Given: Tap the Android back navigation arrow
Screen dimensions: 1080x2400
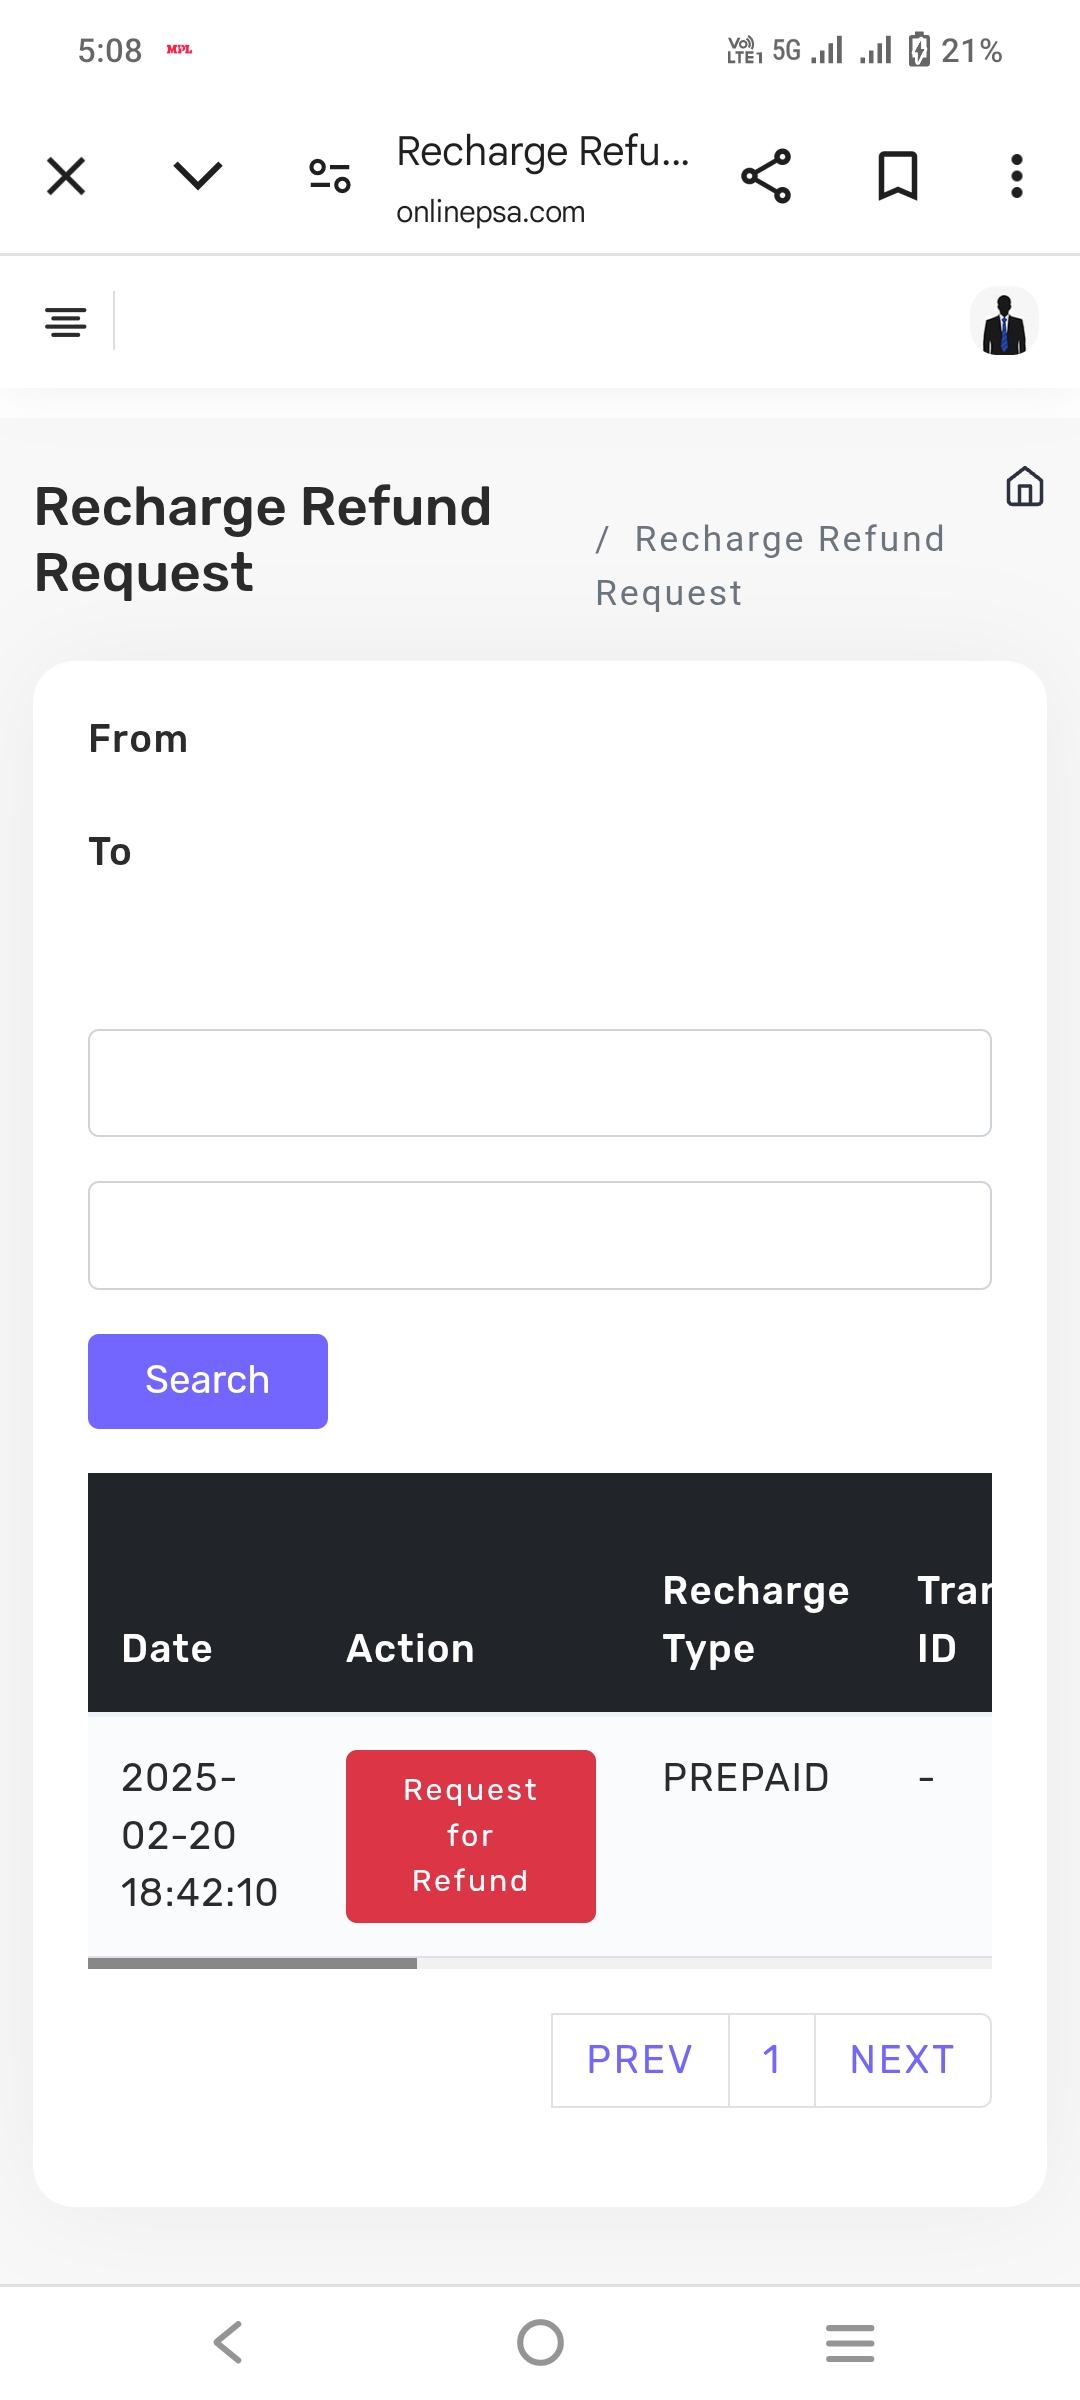Looking at the screenshot, I should [x=228, y=2342].
